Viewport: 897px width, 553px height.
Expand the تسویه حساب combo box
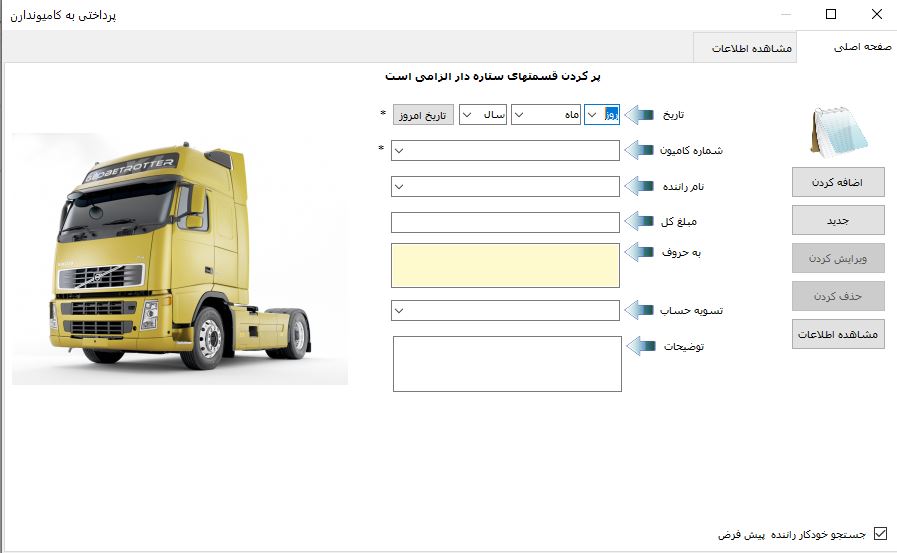400,311
